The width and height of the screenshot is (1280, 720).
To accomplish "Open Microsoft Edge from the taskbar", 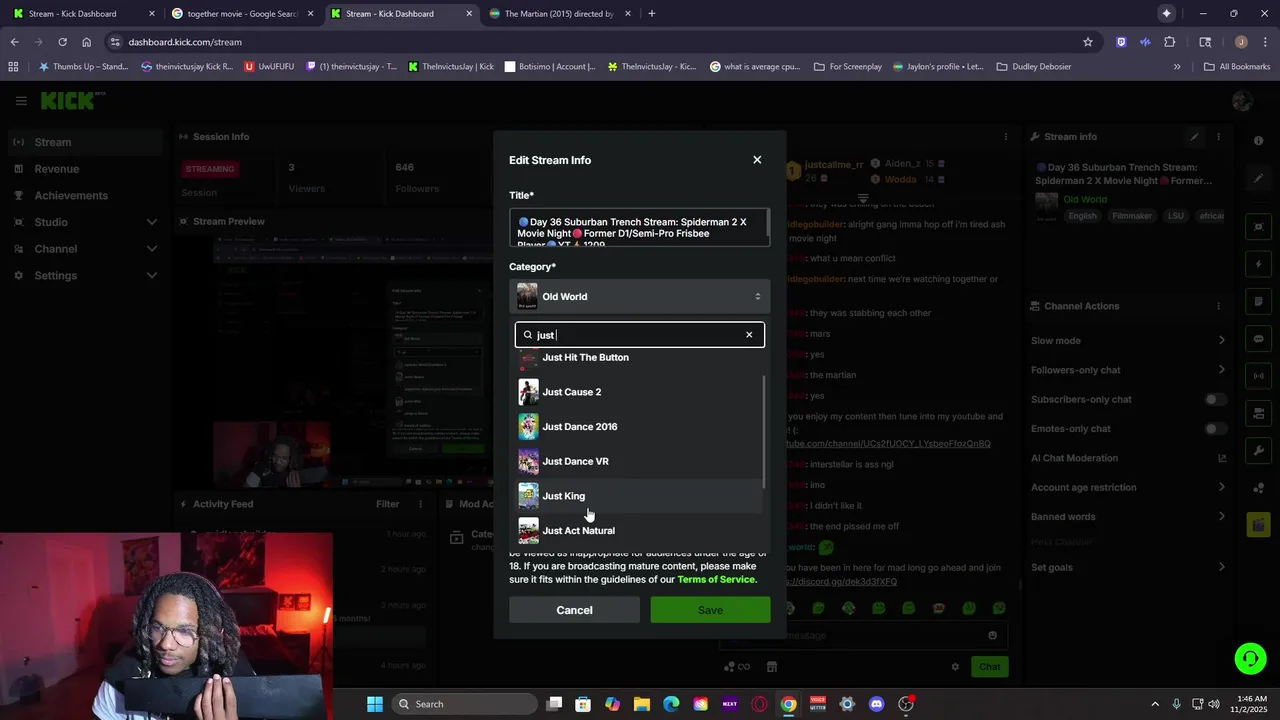I will 671,704.
